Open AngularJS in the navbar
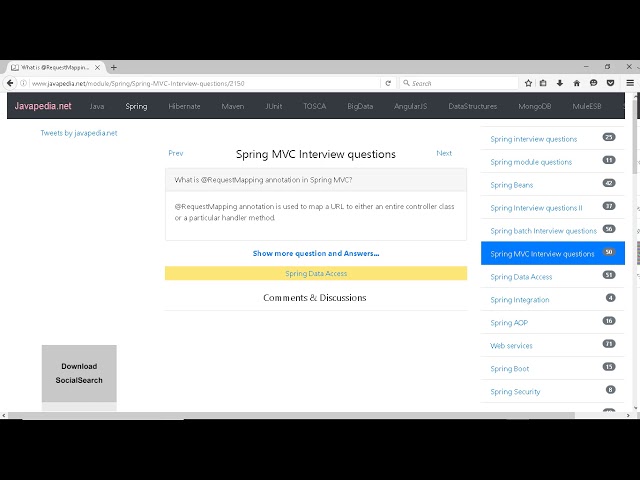This screenshot has width=640, height=480. tap(411, 106)
